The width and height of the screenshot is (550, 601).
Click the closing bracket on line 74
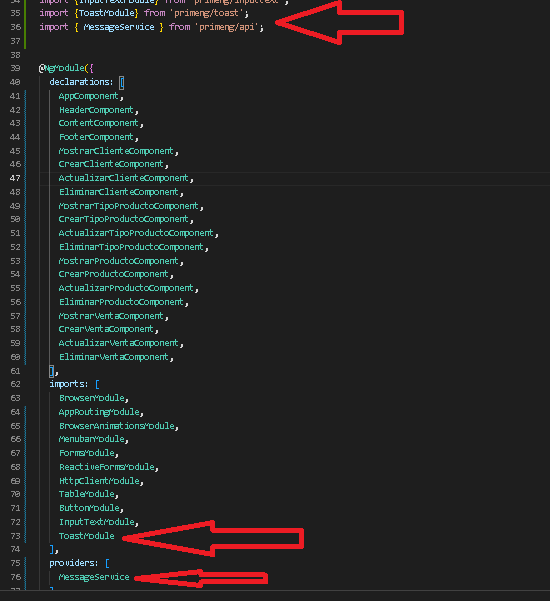(52, 549)
